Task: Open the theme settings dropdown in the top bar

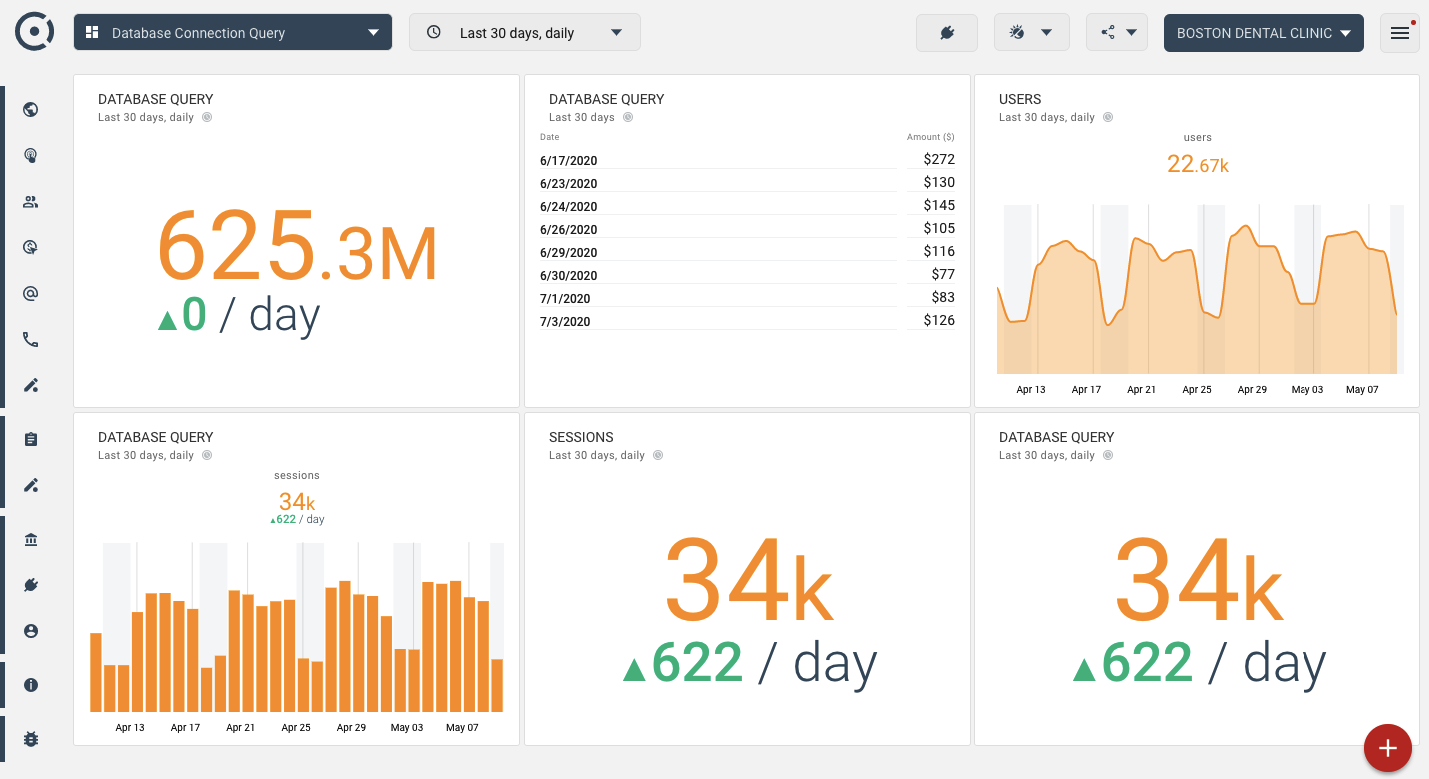Action: [1031, 33]
